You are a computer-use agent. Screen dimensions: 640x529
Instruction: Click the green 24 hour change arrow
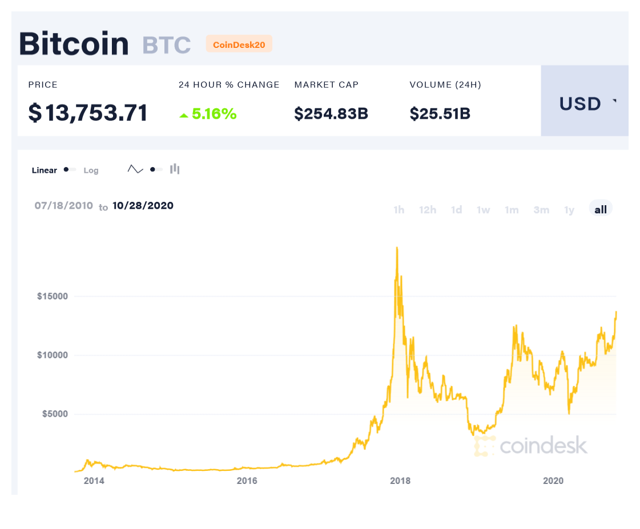tap(184, 116)
